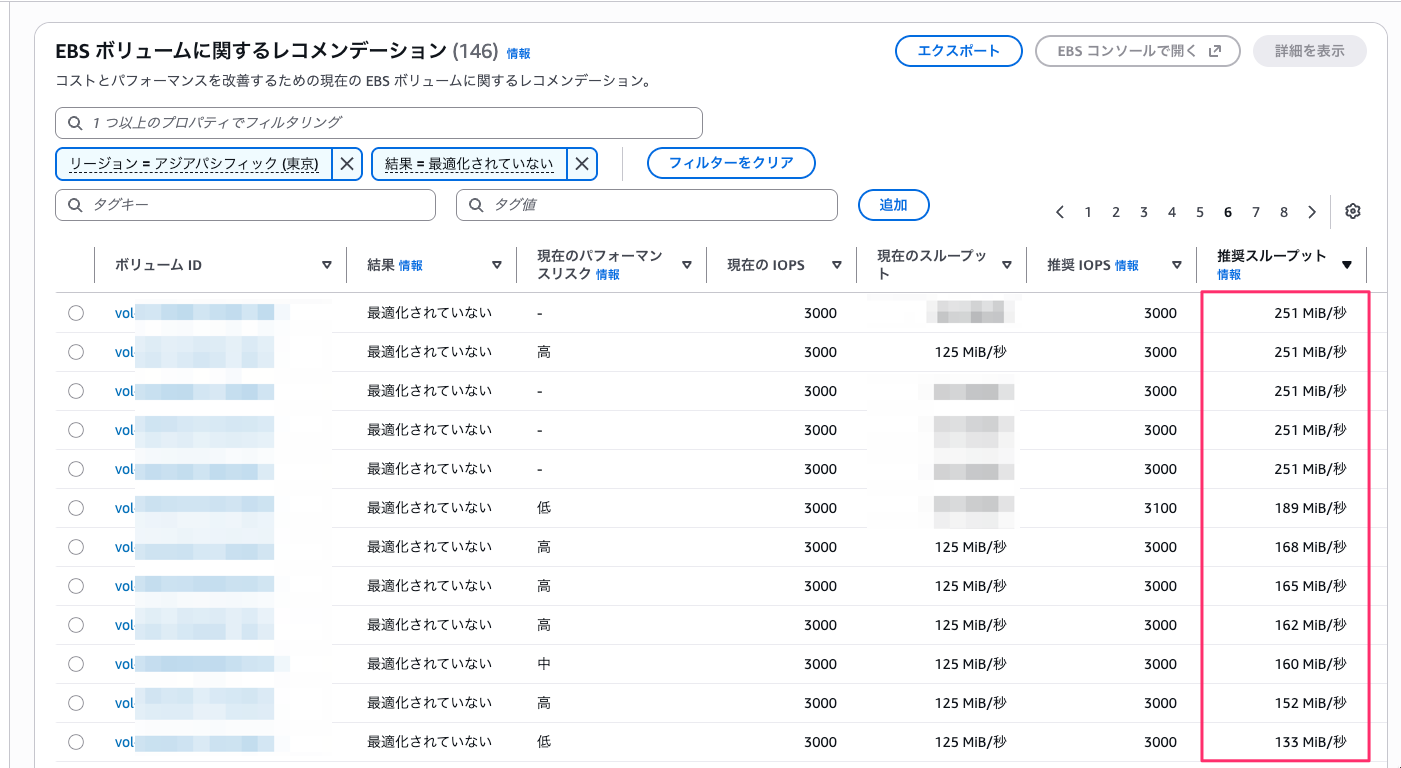Select the radio button for the 160 MiB/秒 row
This screenshot has height=768, width=1401.
click(76, 664)
